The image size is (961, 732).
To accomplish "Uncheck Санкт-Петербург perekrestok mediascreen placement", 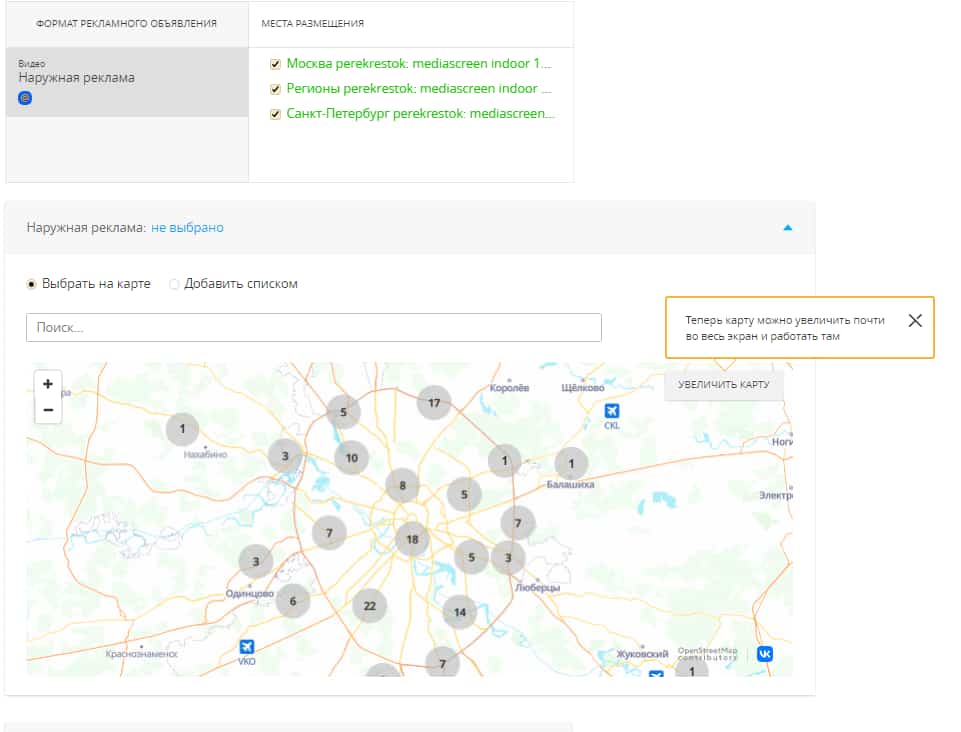I will tap(275, 114).
